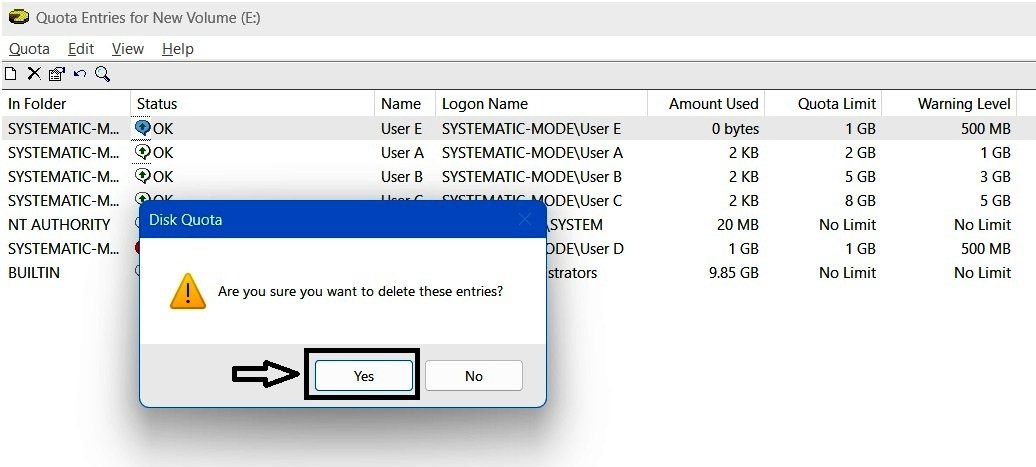
Task: Click logon name SYSTEMATIC-MODE\User E
Action: click(x=532, y=129)
